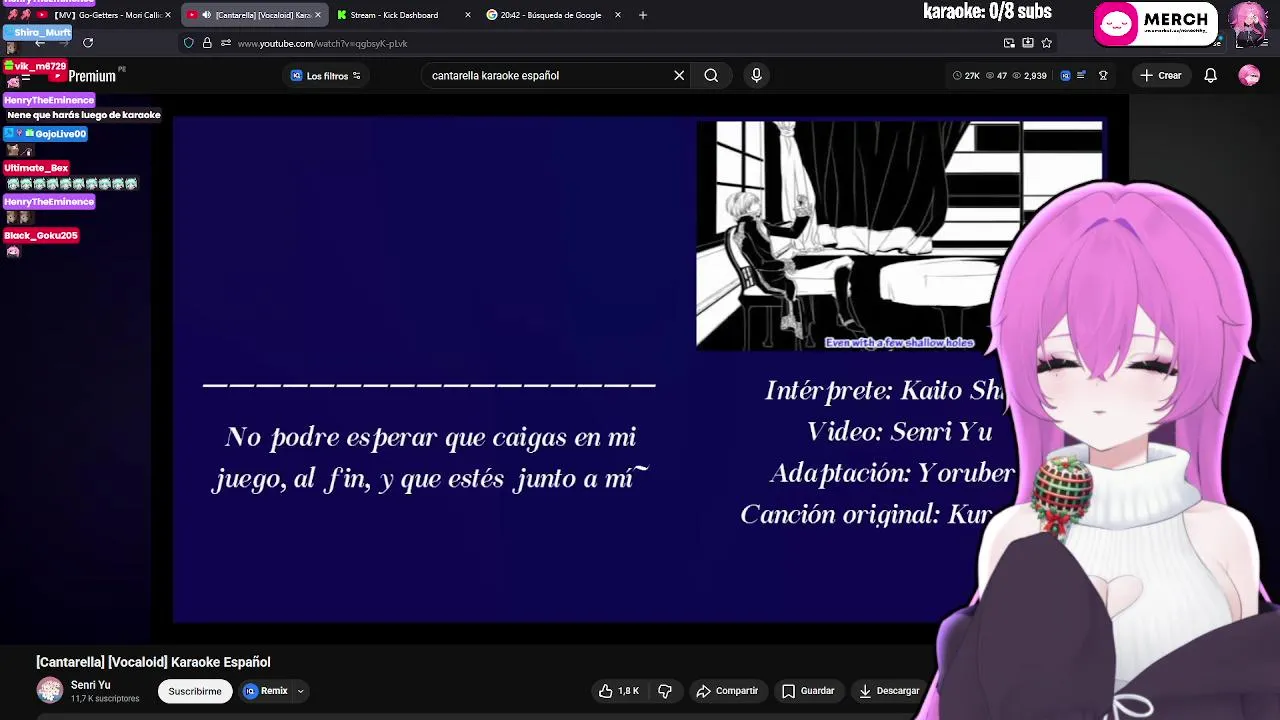Viewport: 1280px width, 720px height.
Task: Open Los filtros search filters
Action: (x=326, y=76)
